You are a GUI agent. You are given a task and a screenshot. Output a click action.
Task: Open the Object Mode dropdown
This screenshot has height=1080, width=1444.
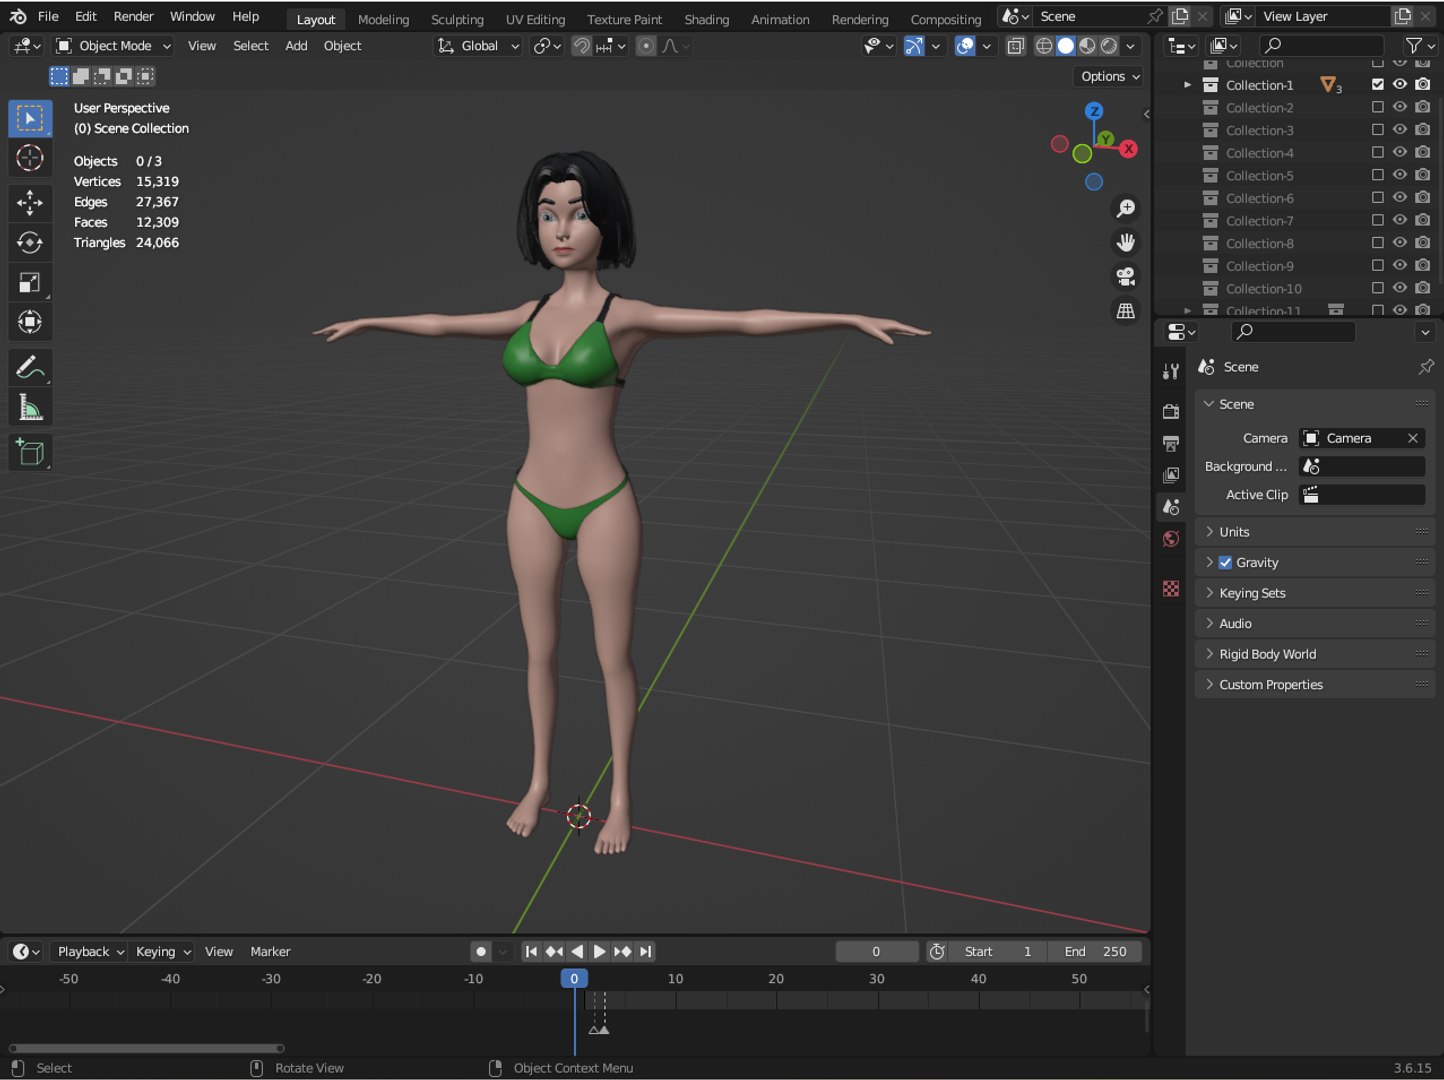(x=114, y=46)
